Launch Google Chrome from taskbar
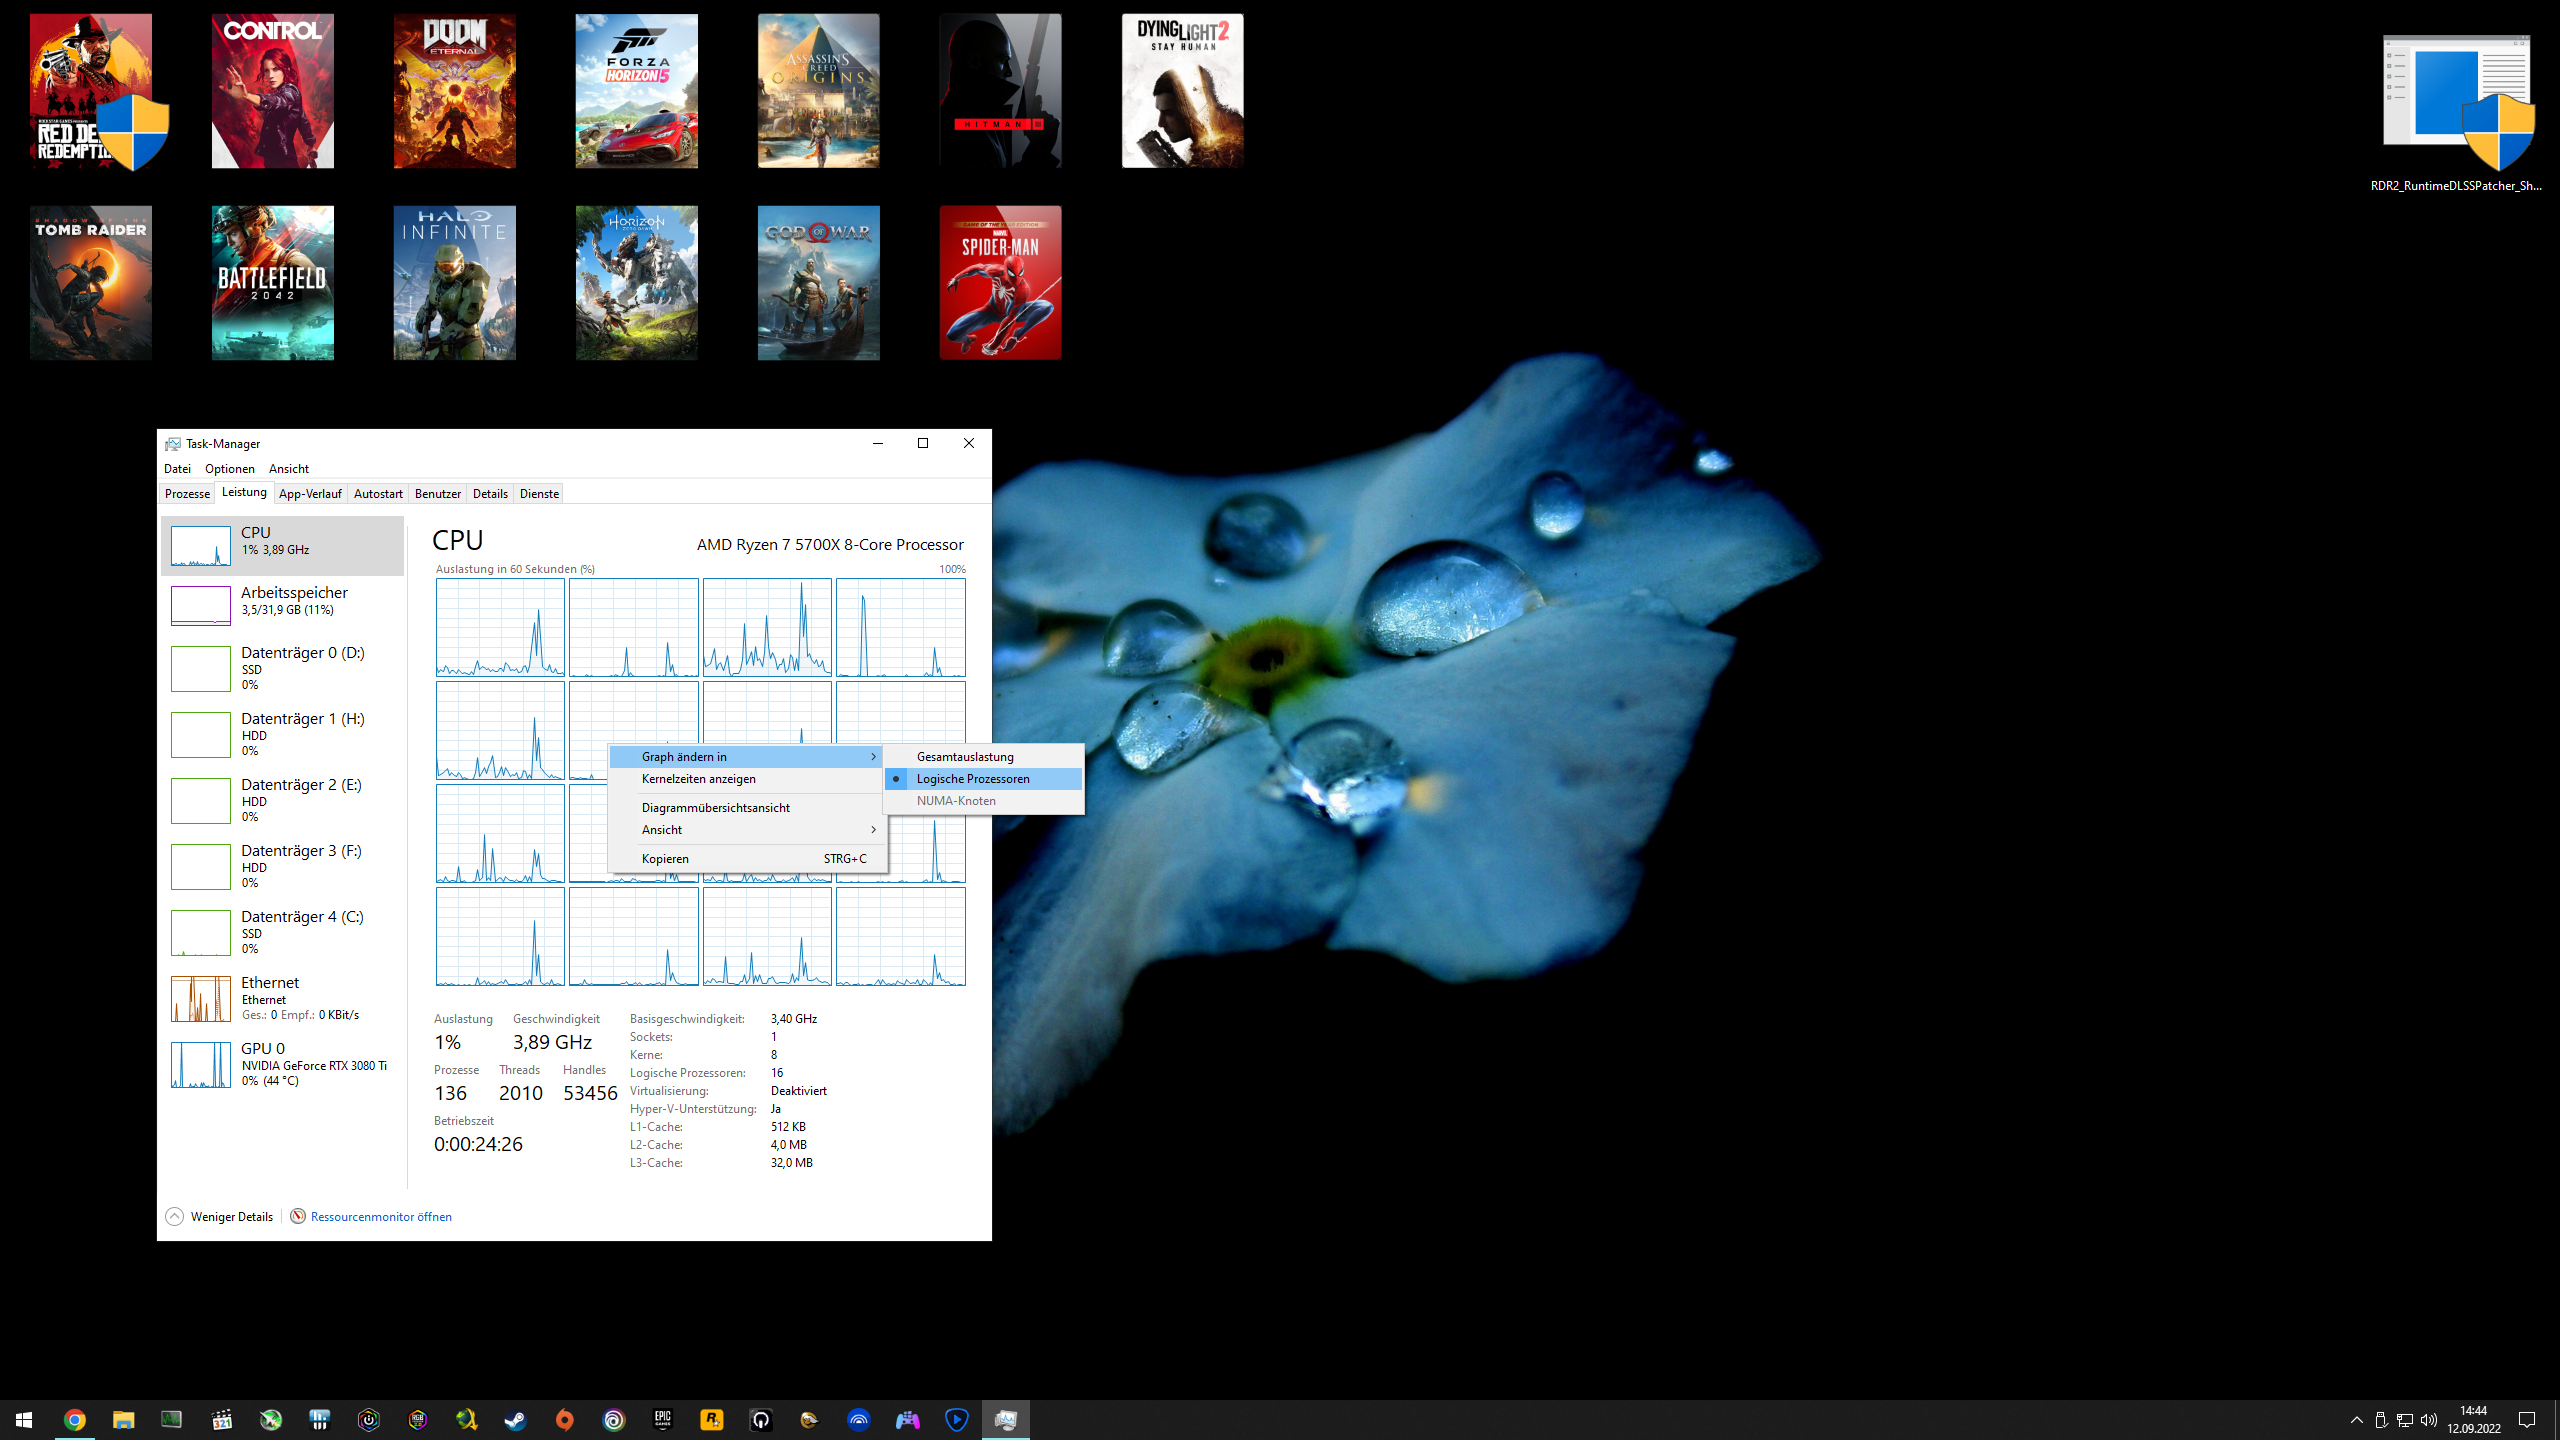The height and width of the screenshot is (1440, 2560). click(x=75, y=1419)
